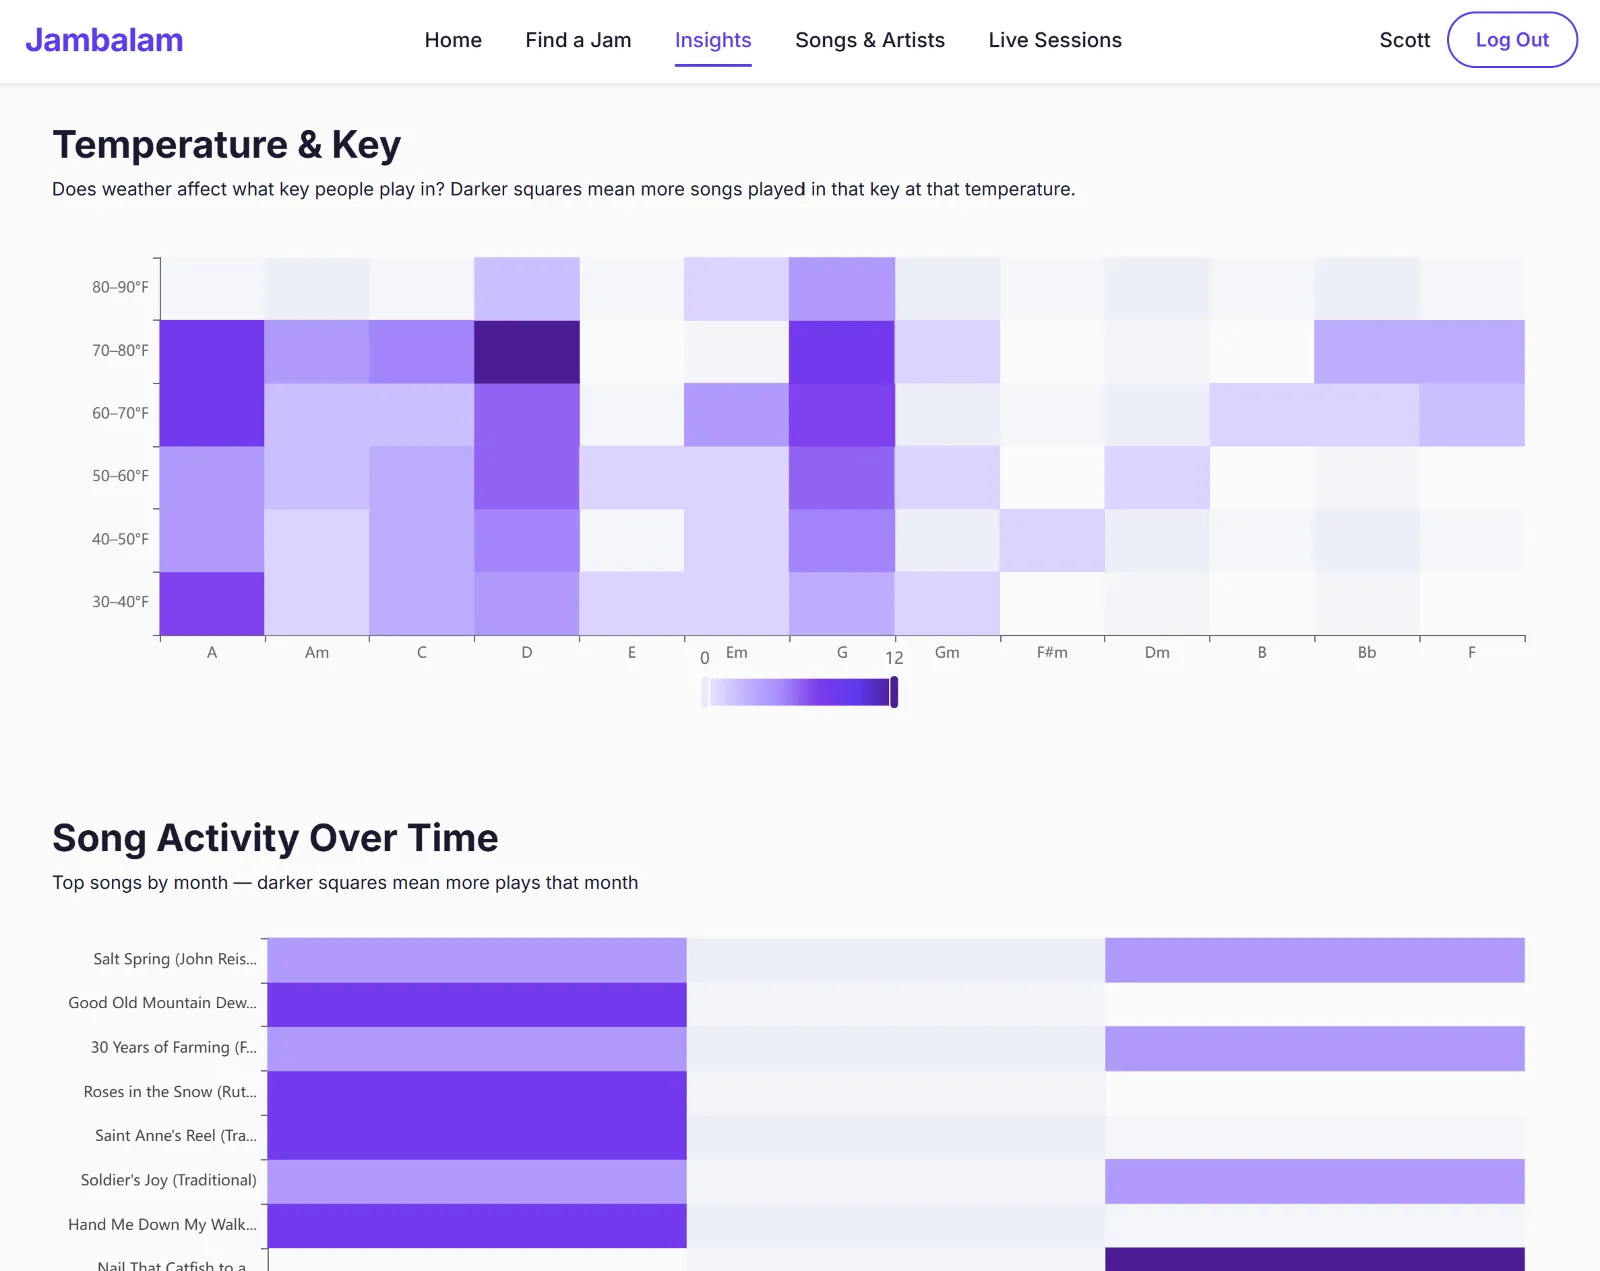Screen dimensions: 1600x1271
Task: Click the color legend gradient bar
Action: (799, 692)
